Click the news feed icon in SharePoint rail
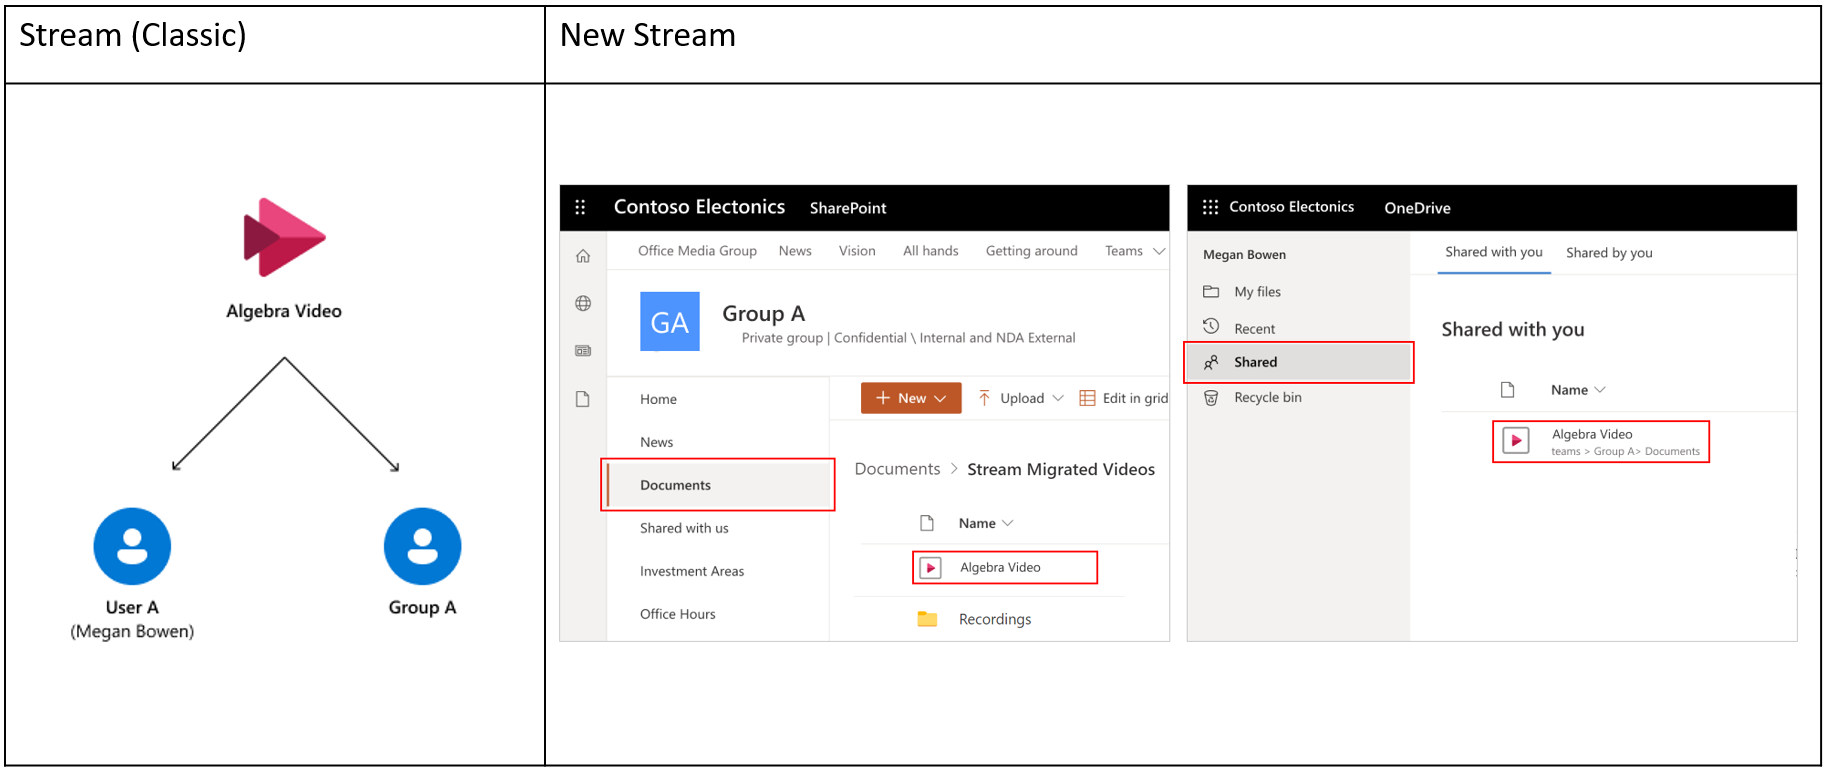 click(x=583, y=351)
